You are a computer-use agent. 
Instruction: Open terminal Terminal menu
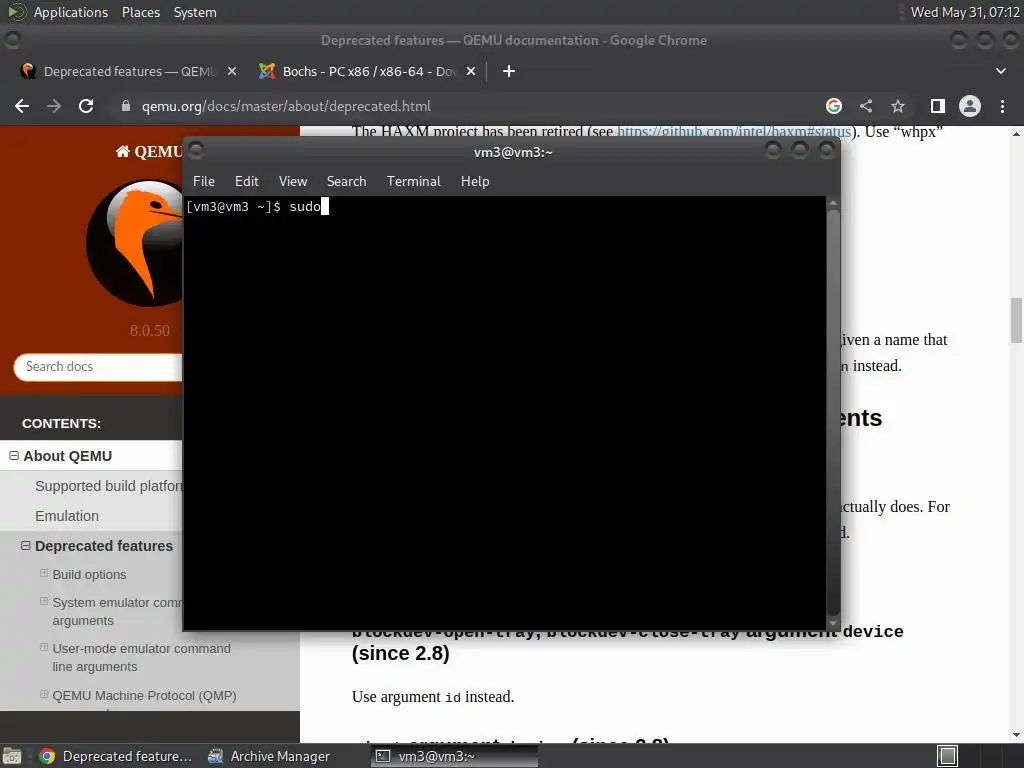pyautogui.click(x=413, y=181)
